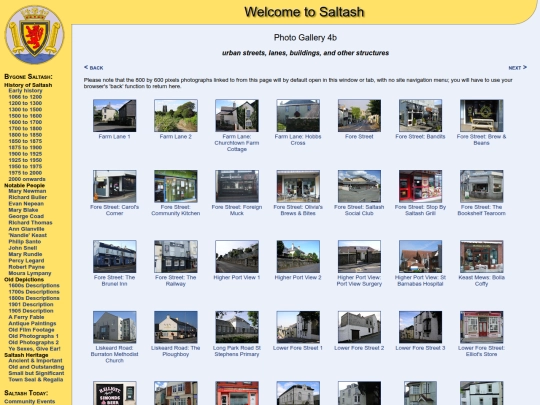Open the Port View Surgery thumbnail
This screenshot has height=405, width=540.
(x=359, y=257)
